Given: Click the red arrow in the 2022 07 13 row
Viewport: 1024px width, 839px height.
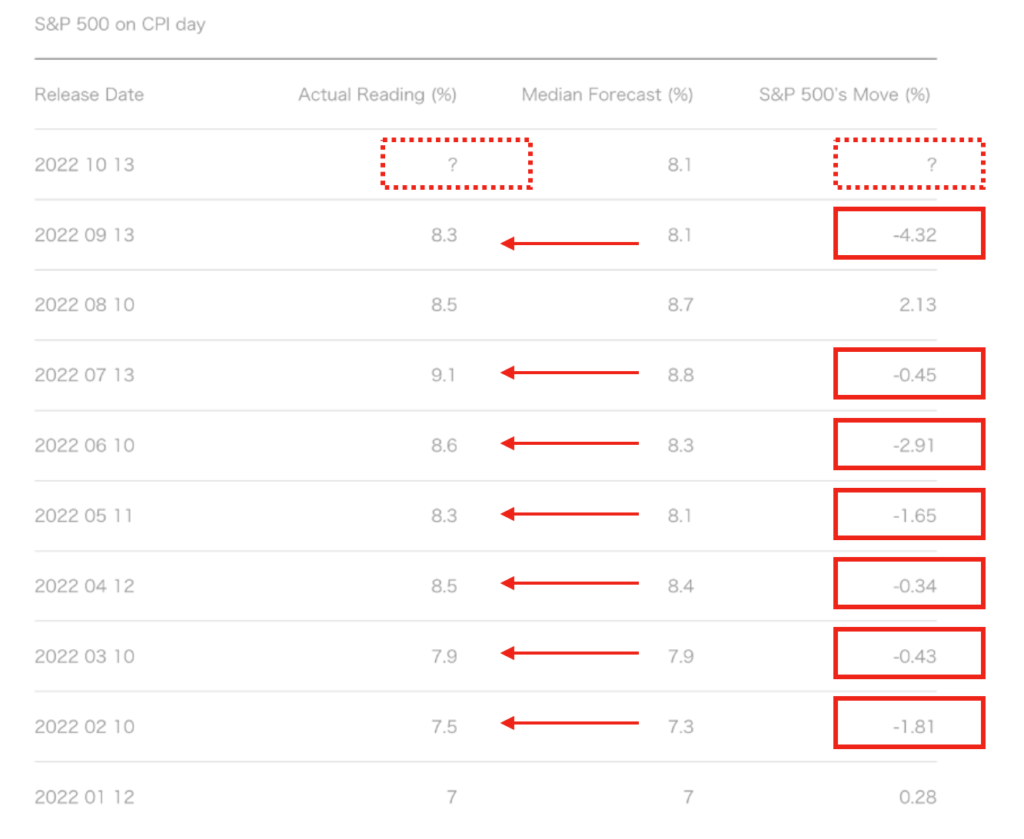Looking at the screenshot, I should click(569, 373).
